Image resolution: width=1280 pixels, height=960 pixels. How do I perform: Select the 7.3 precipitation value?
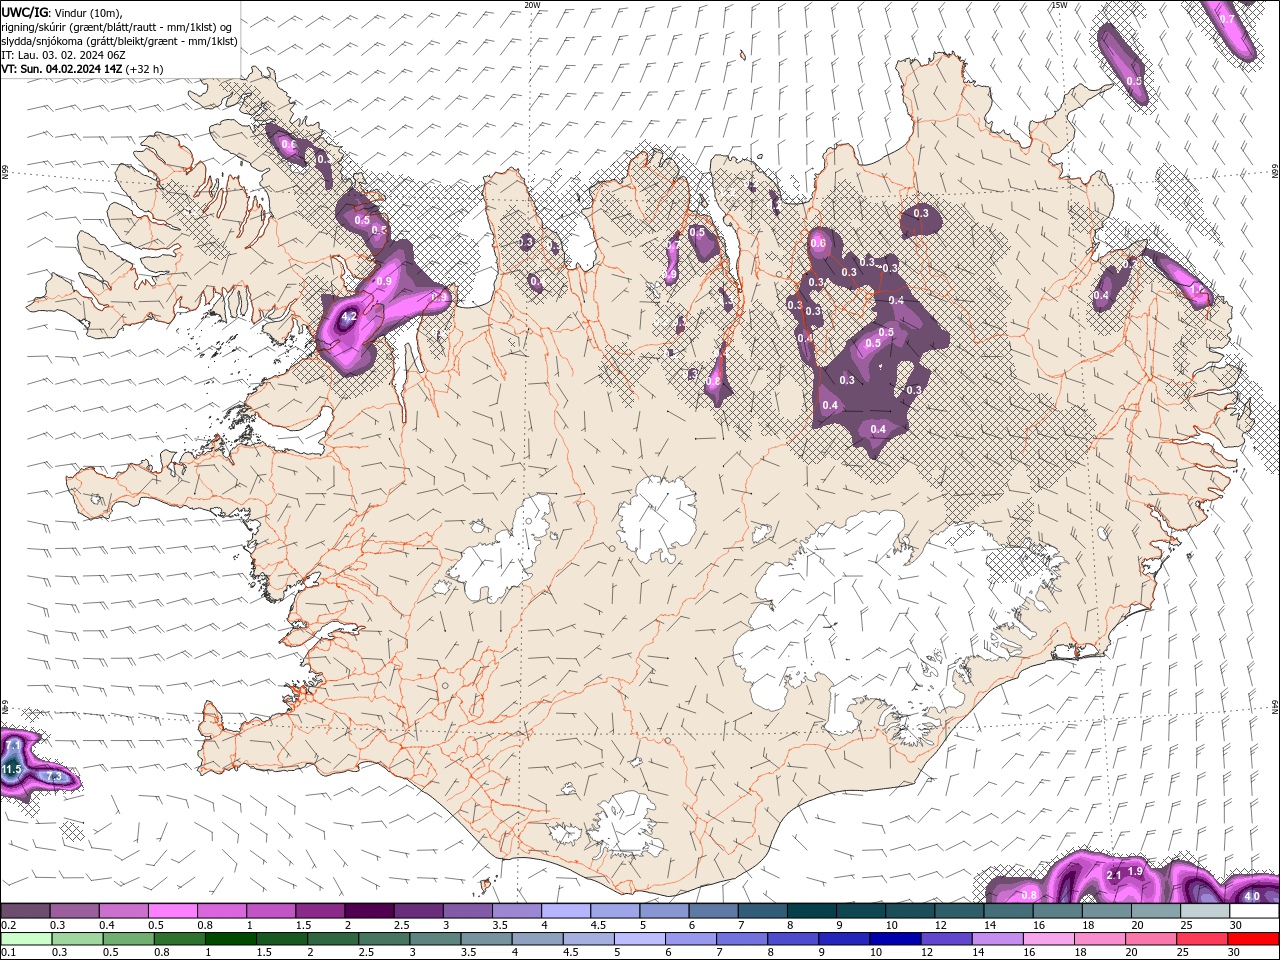point(54,777)
